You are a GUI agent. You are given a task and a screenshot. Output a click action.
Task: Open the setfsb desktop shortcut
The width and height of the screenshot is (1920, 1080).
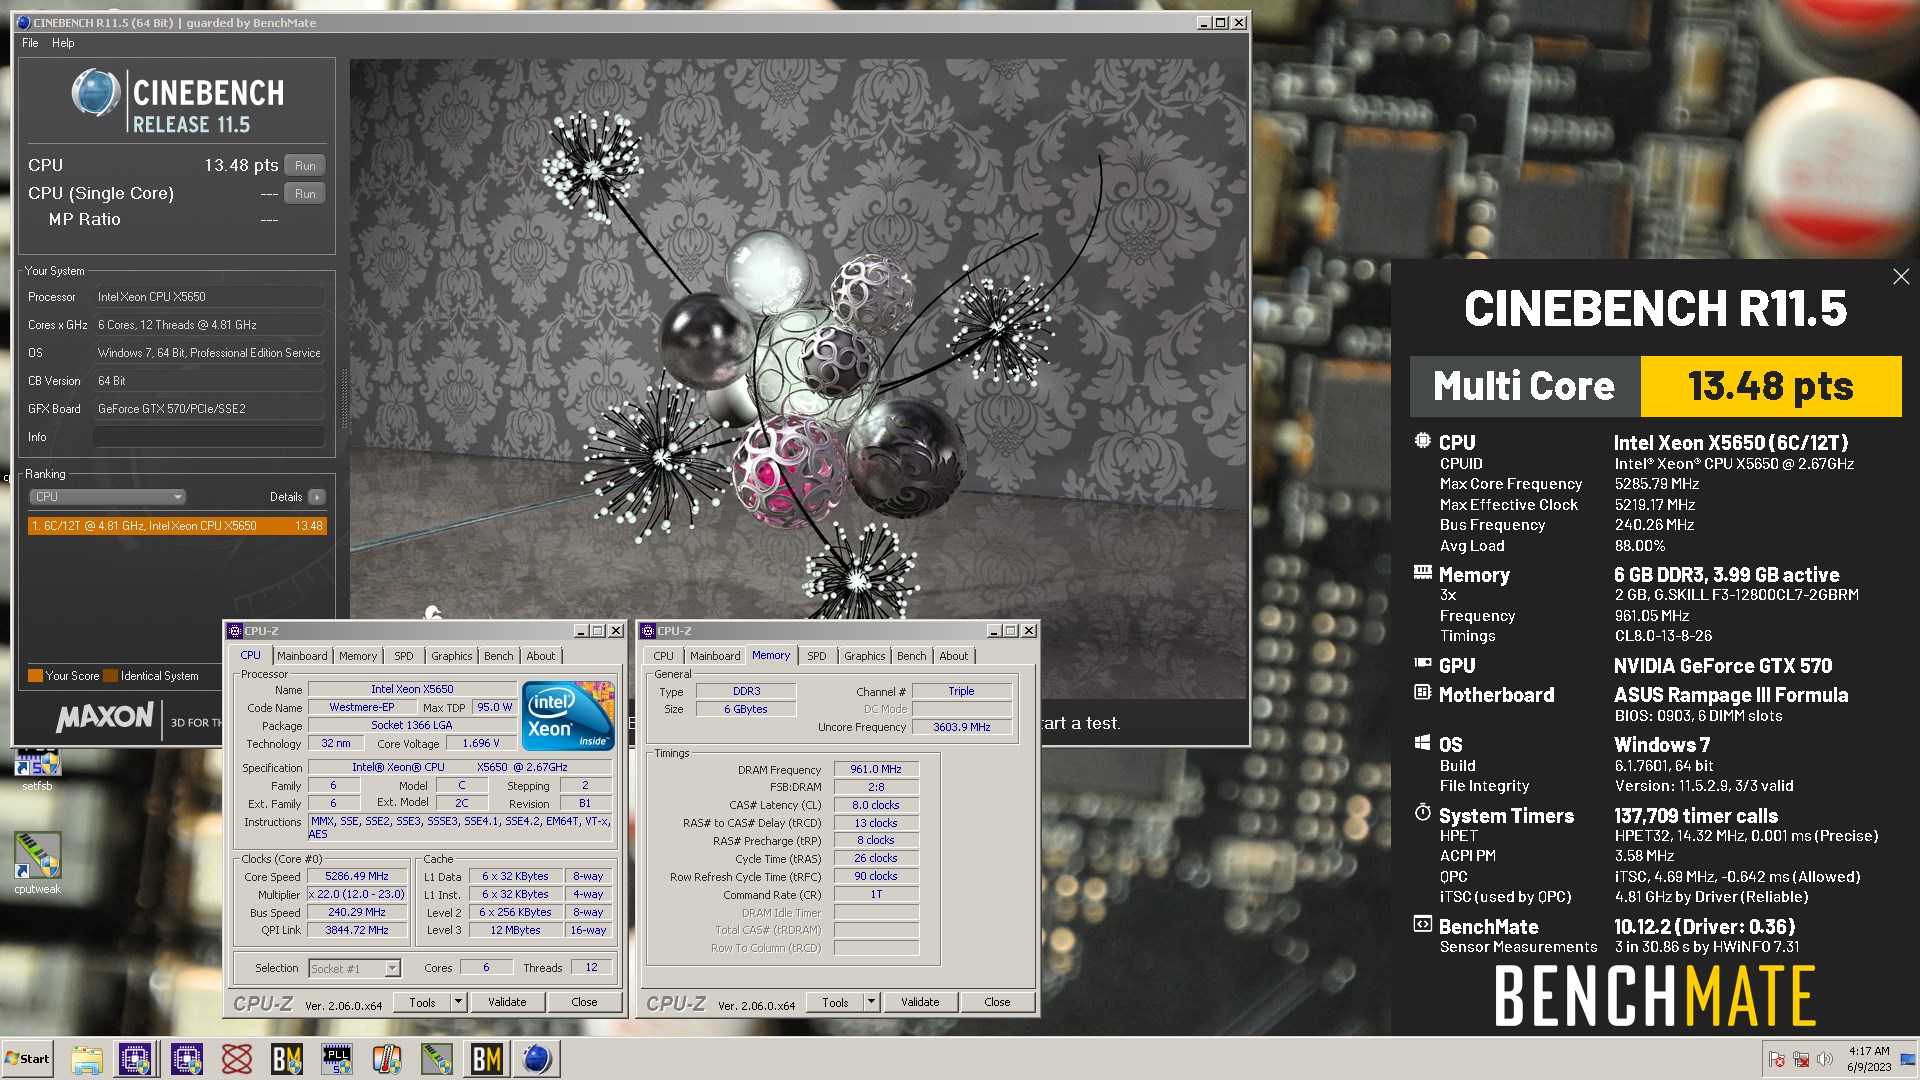coord(37,770)
